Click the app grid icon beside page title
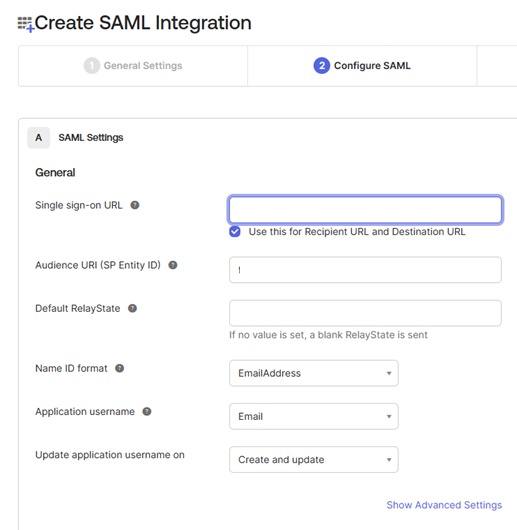The image size is (517, 530). point(26,24)
